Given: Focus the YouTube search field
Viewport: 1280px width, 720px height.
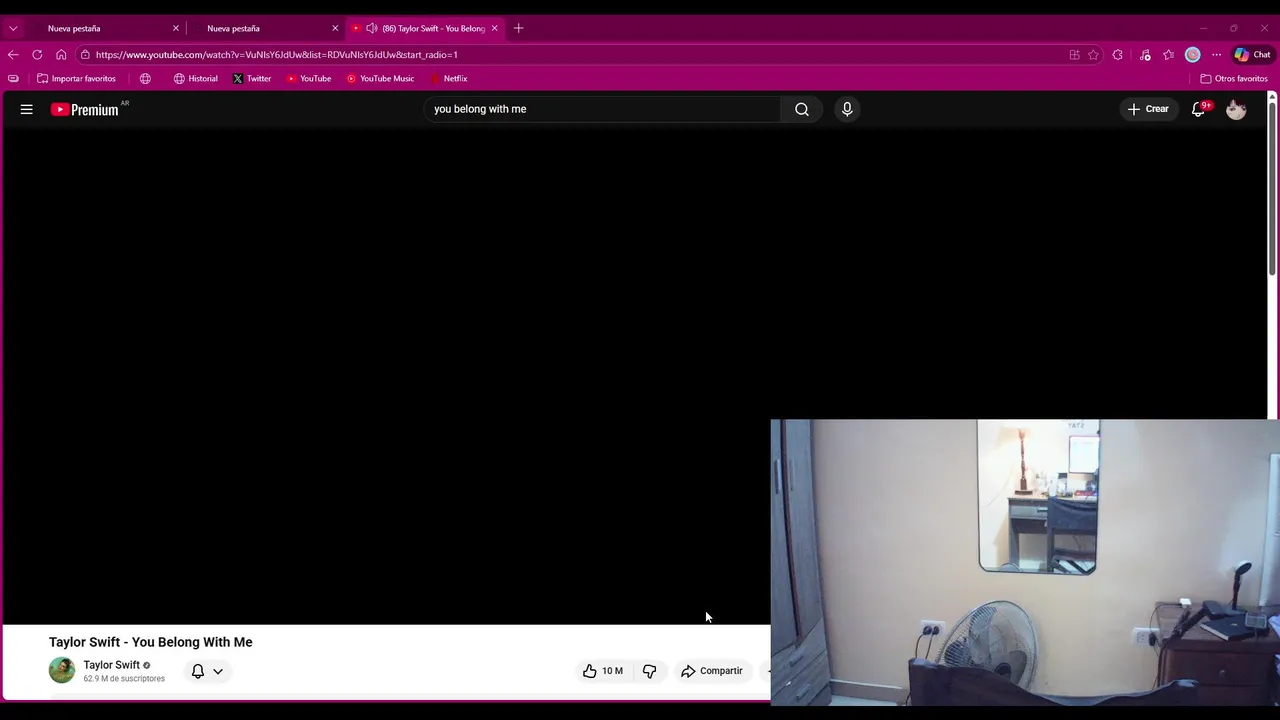Looking at the screenshot, I should [603, 109].
